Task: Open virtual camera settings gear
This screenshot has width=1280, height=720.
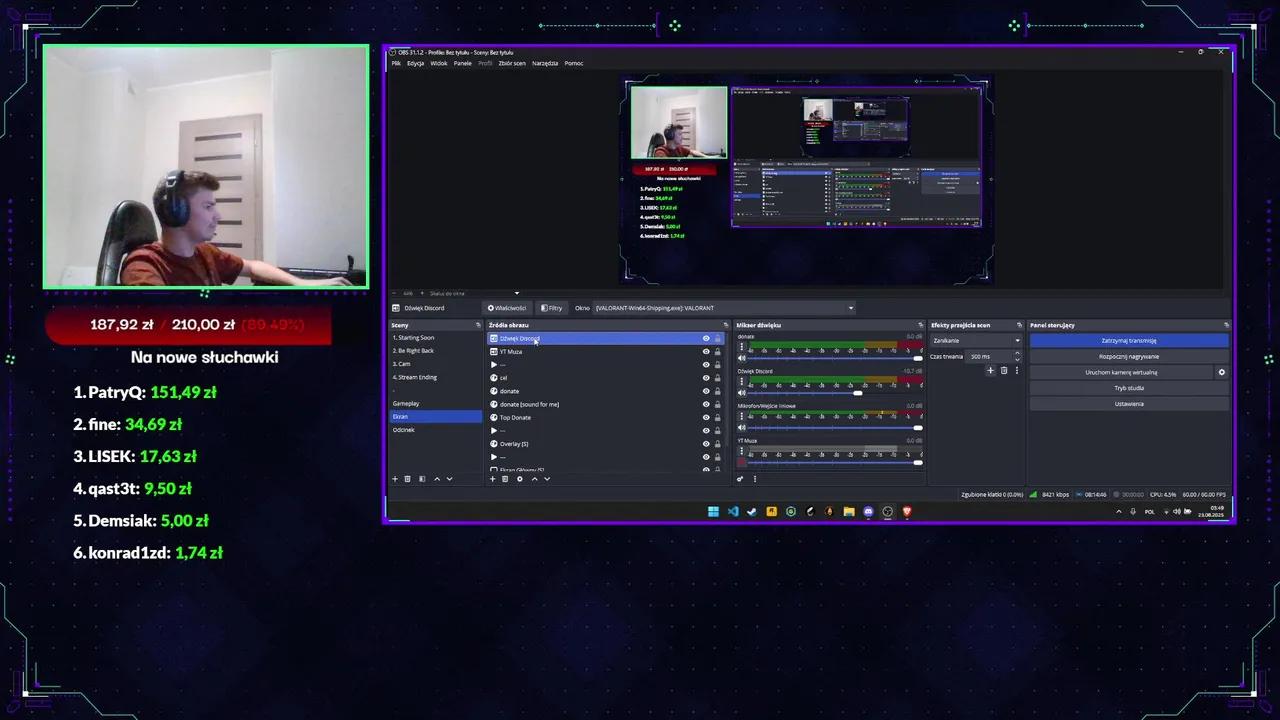Action: pos(1221,372)
